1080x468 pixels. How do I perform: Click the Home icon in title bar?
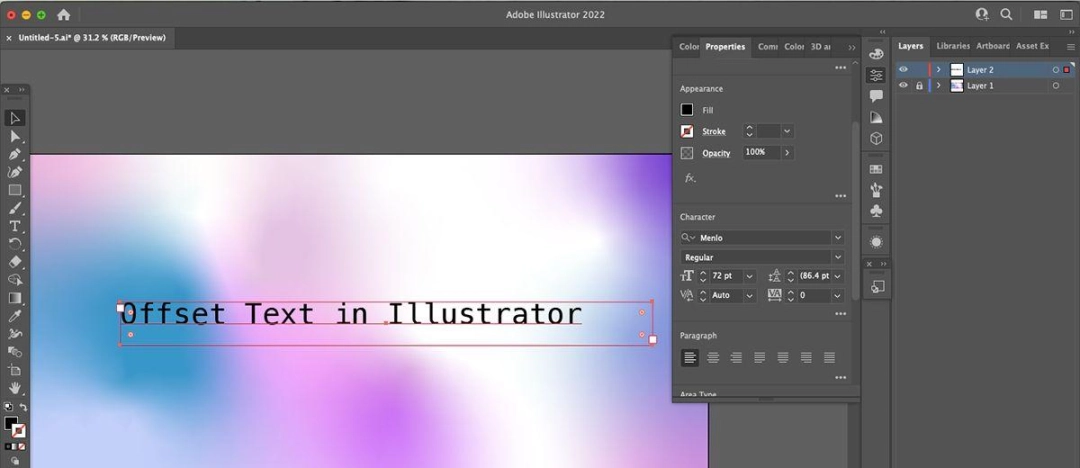click(63, 14)
